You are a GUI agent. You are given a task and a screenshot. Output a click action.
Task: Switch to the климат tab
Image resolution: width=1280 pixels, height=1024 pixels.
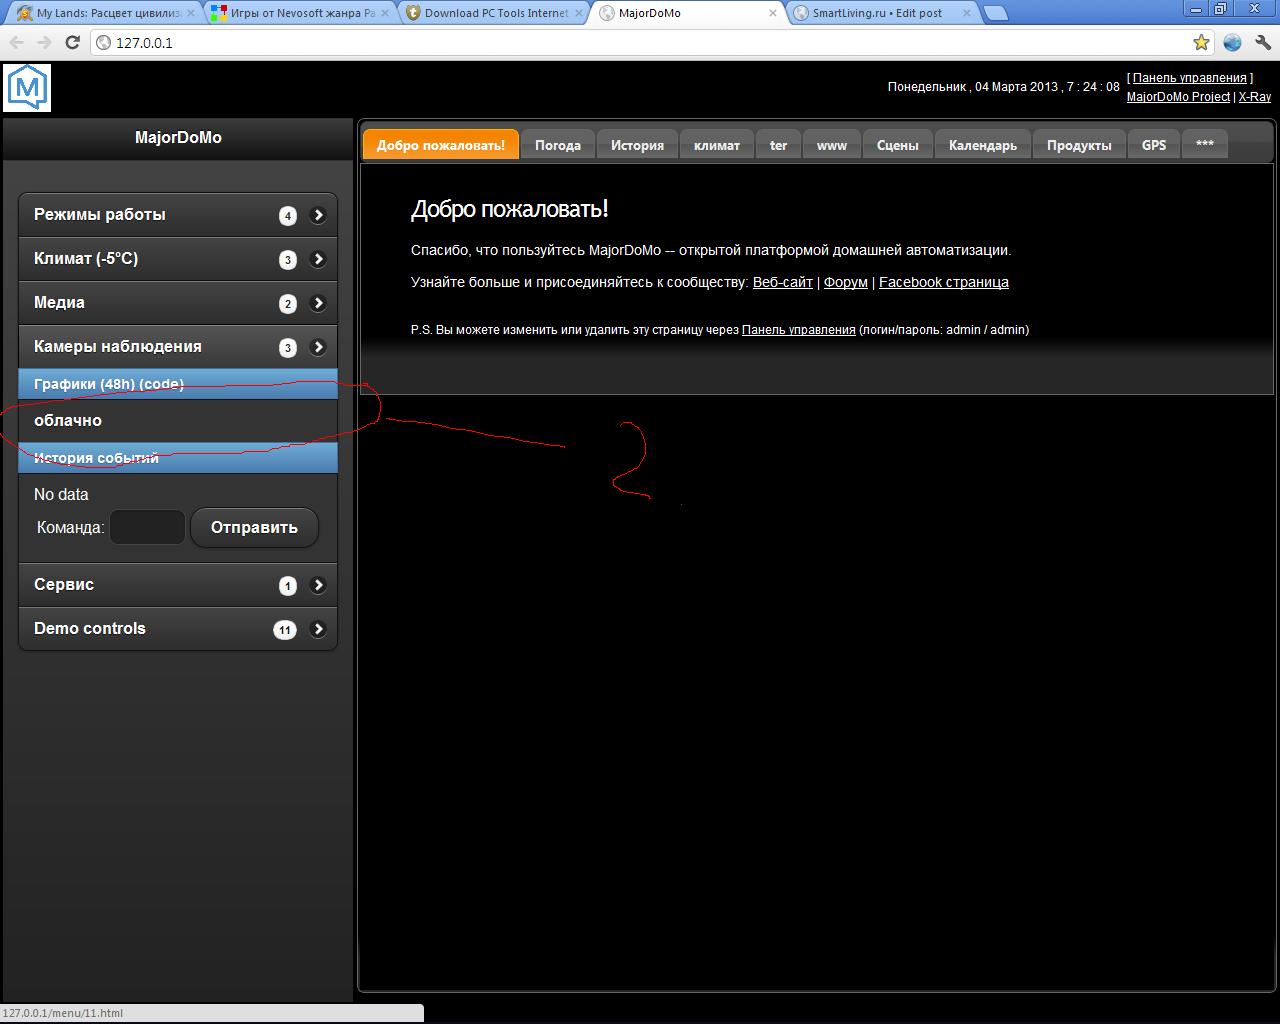tap(717, 145)
